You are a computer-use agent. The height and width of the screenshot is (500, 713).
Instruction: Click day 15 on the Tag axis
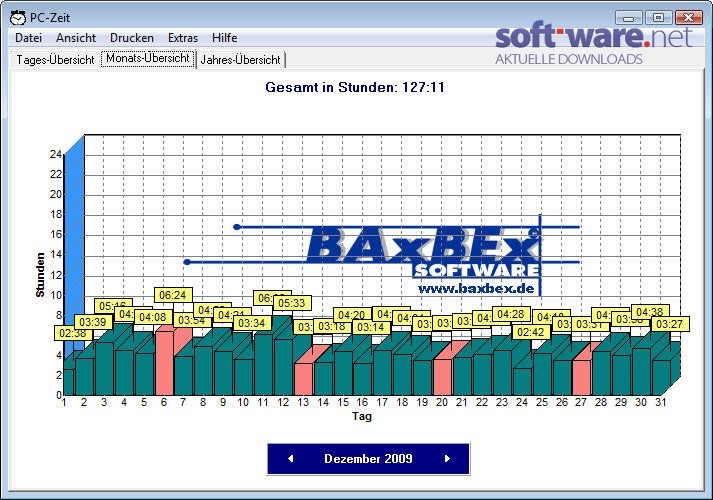click(343, 402)
